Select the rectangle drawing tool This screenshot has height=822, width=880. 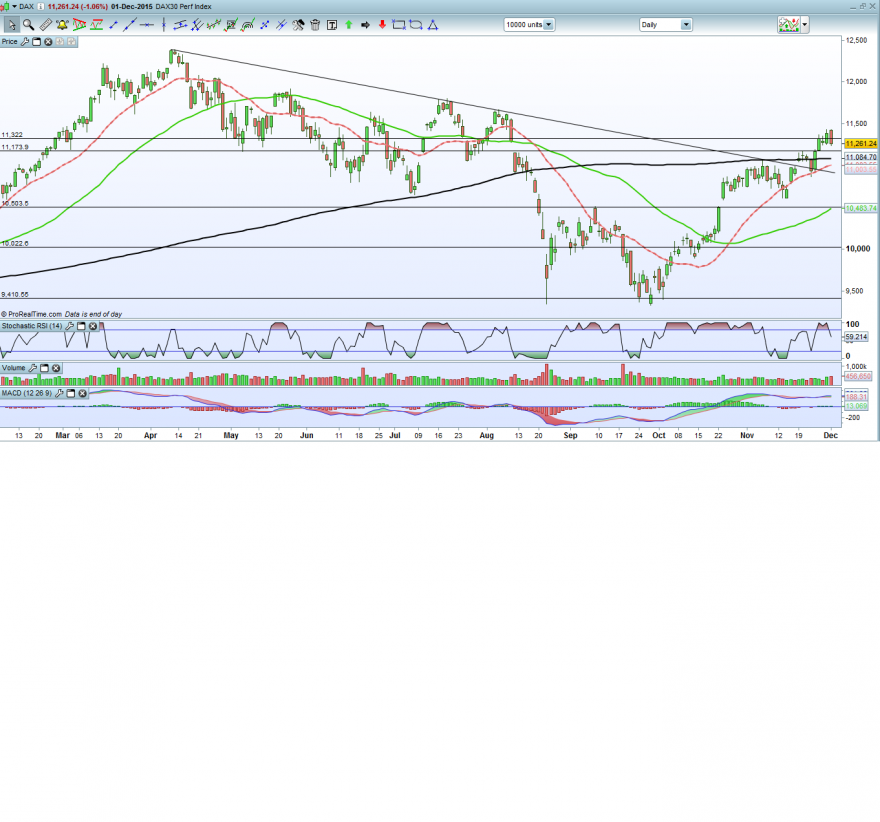click(x=398, y=25)
